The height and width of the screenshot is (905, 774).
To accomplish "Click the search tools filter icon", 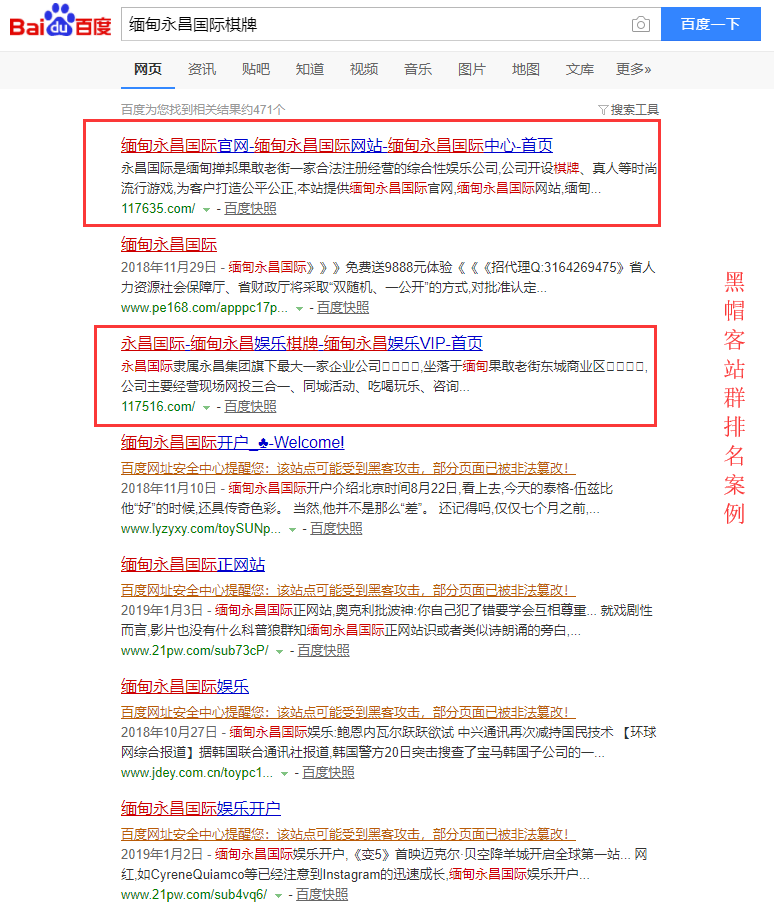I will coord(603,110).
